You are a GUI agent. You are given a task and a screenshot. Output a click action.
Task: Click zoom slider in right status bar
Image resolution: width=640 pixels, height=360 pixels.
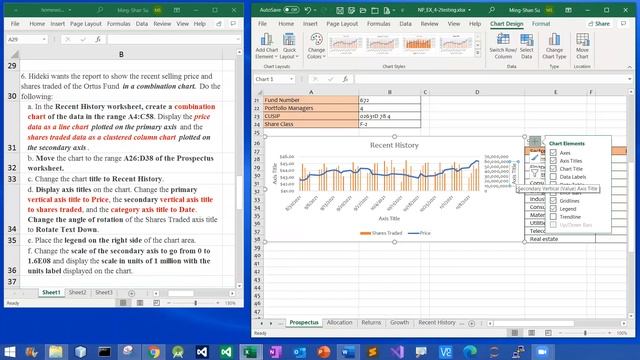[585, 333]
